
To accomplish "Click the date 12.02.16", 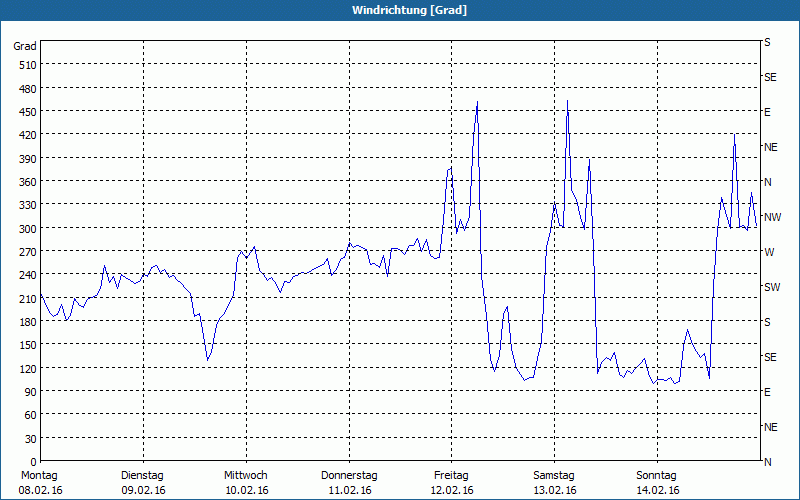I will tap(452, 490).
